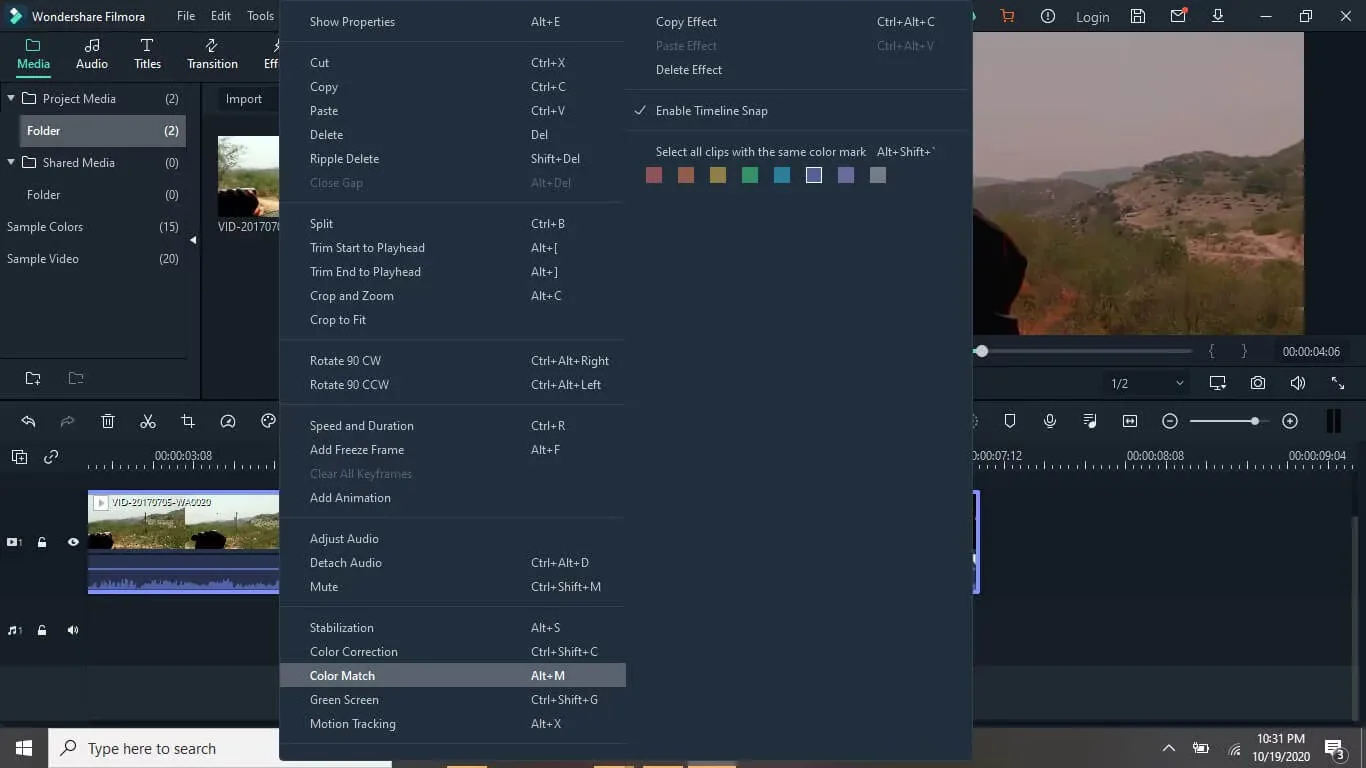The height and width of the screenshot is (768, 1366).
Task: Click the Marker flag icon above the timeline
Action: click(x=1010, y=421)
